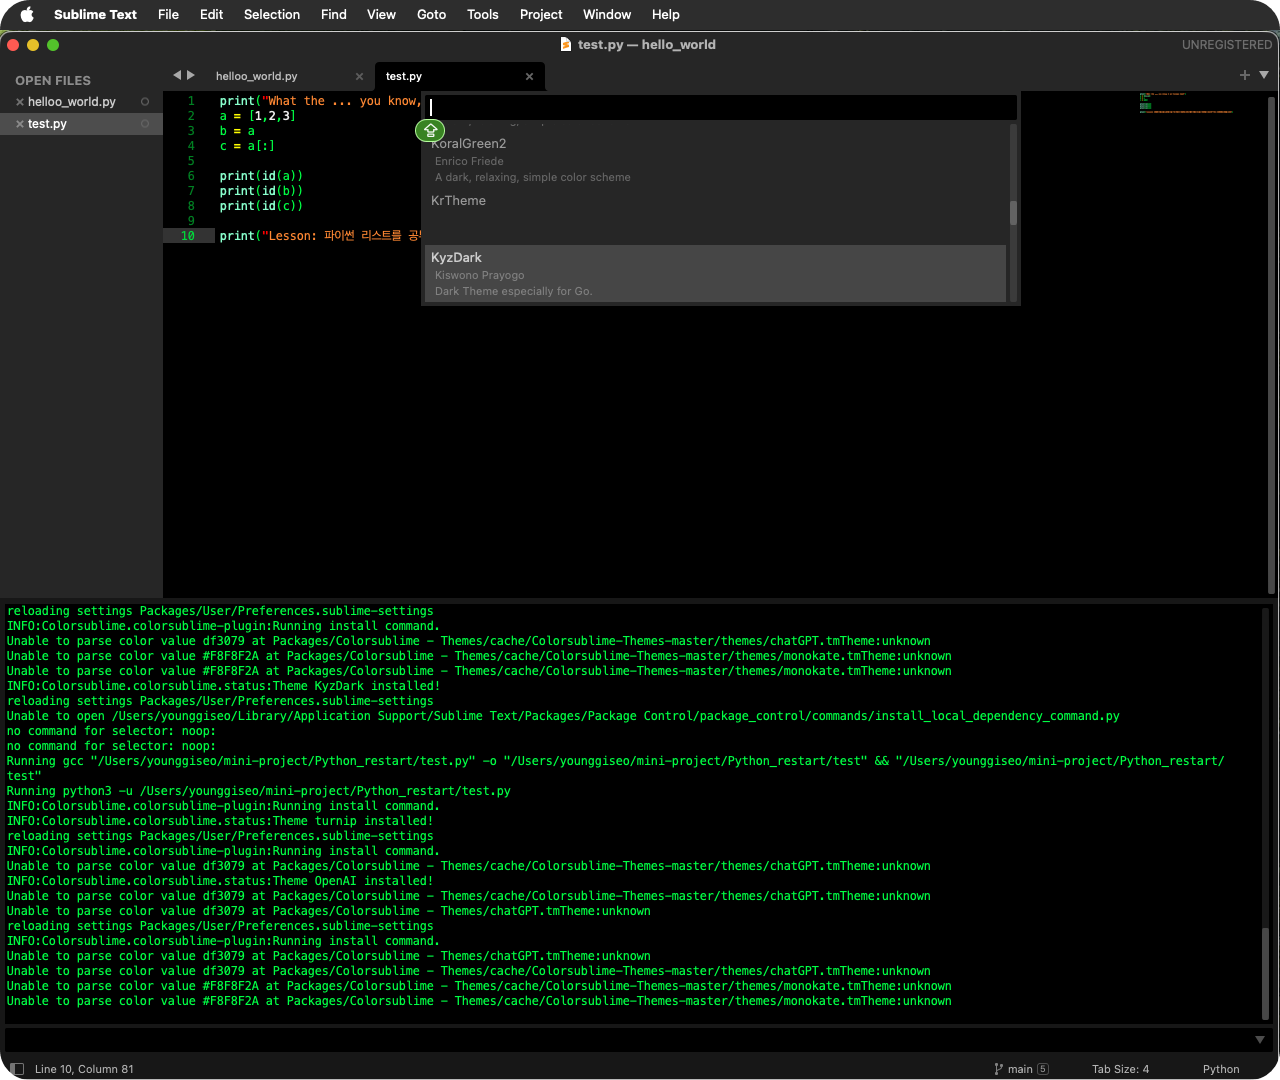1280x1080 pixels.
Task: Open the Tab Size: 4 selector
Action: tap(1120, 1069)
